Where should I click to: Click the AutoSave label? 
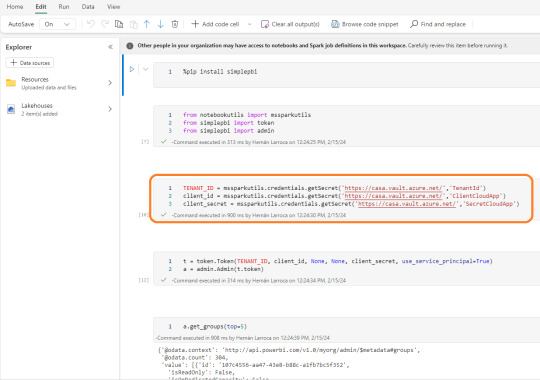point(21,24)
